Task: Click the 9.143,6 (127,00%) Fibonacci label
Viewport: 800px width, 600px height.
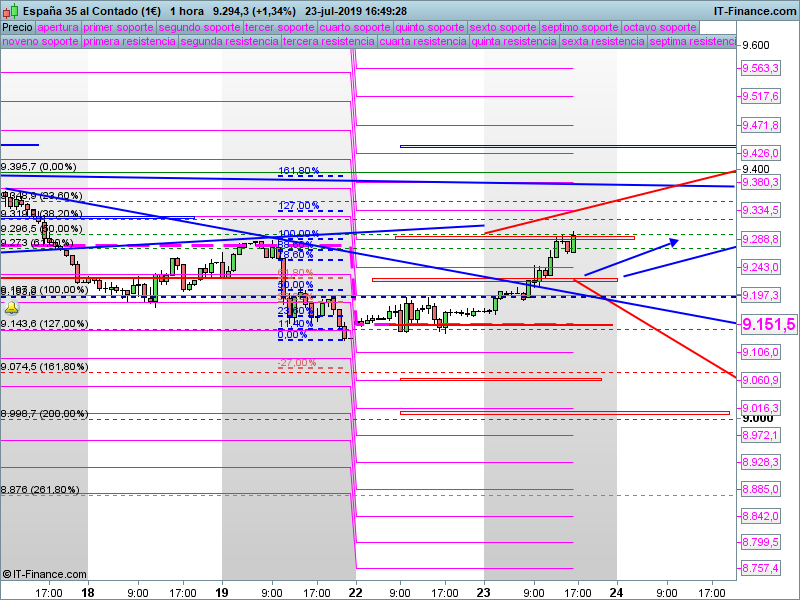Action: pyautogui.click(x=44, y=324)
